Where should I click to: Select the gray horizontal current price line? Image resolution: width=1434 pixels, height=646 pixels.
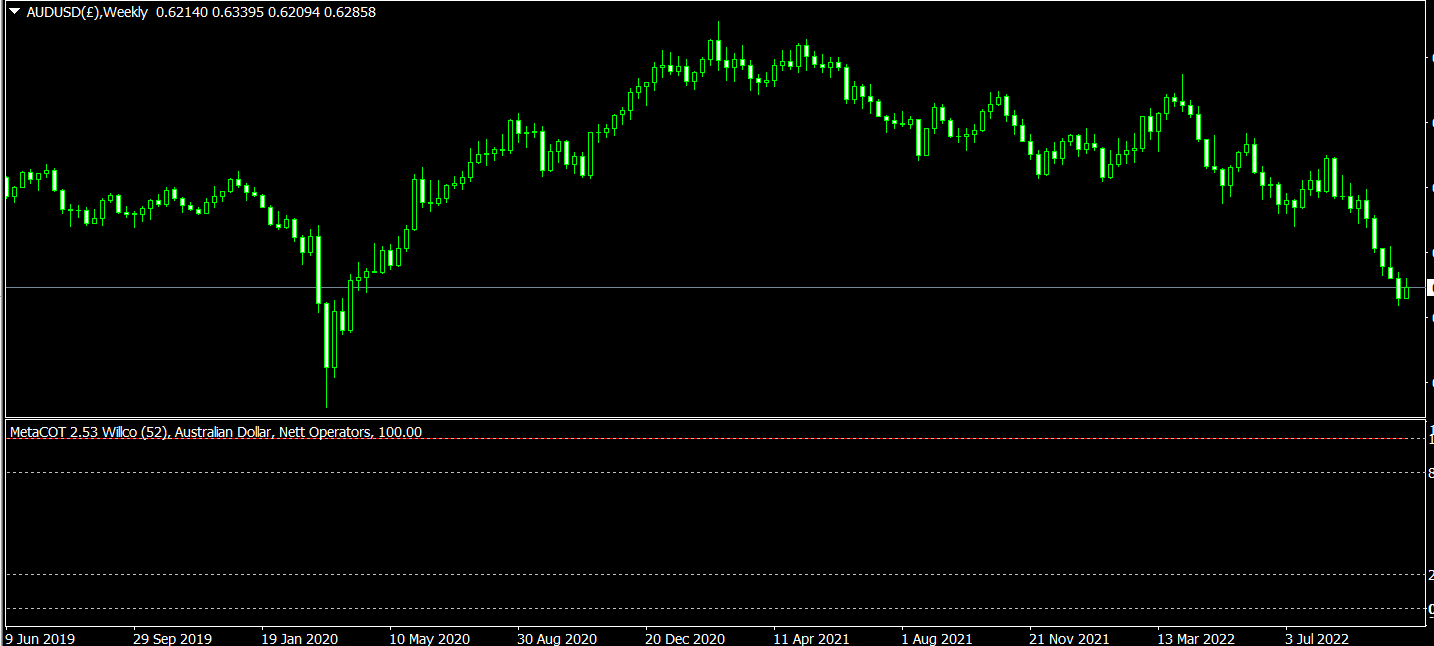[714, 288]
